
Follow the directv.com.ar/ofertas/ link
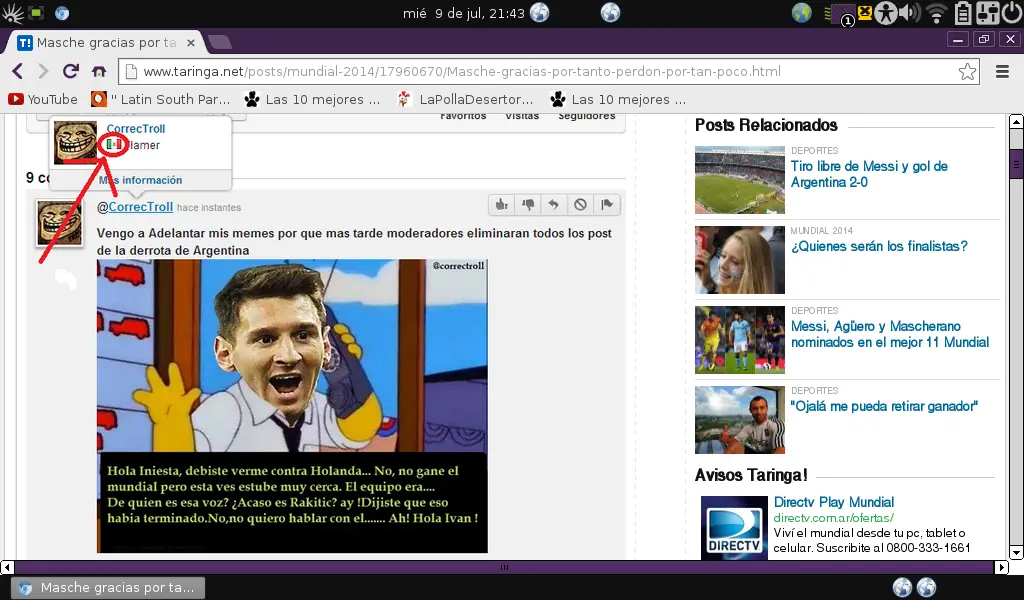click(x=833, y=518)
